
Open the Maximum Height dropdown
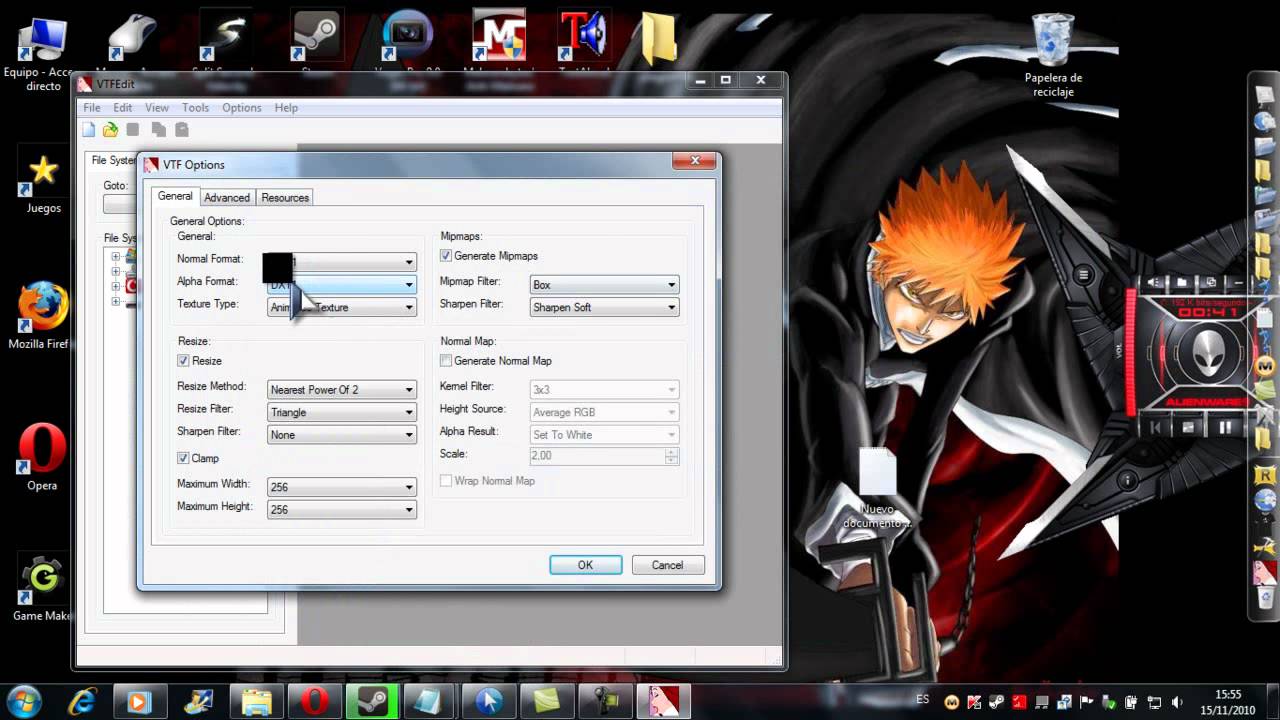341,509
